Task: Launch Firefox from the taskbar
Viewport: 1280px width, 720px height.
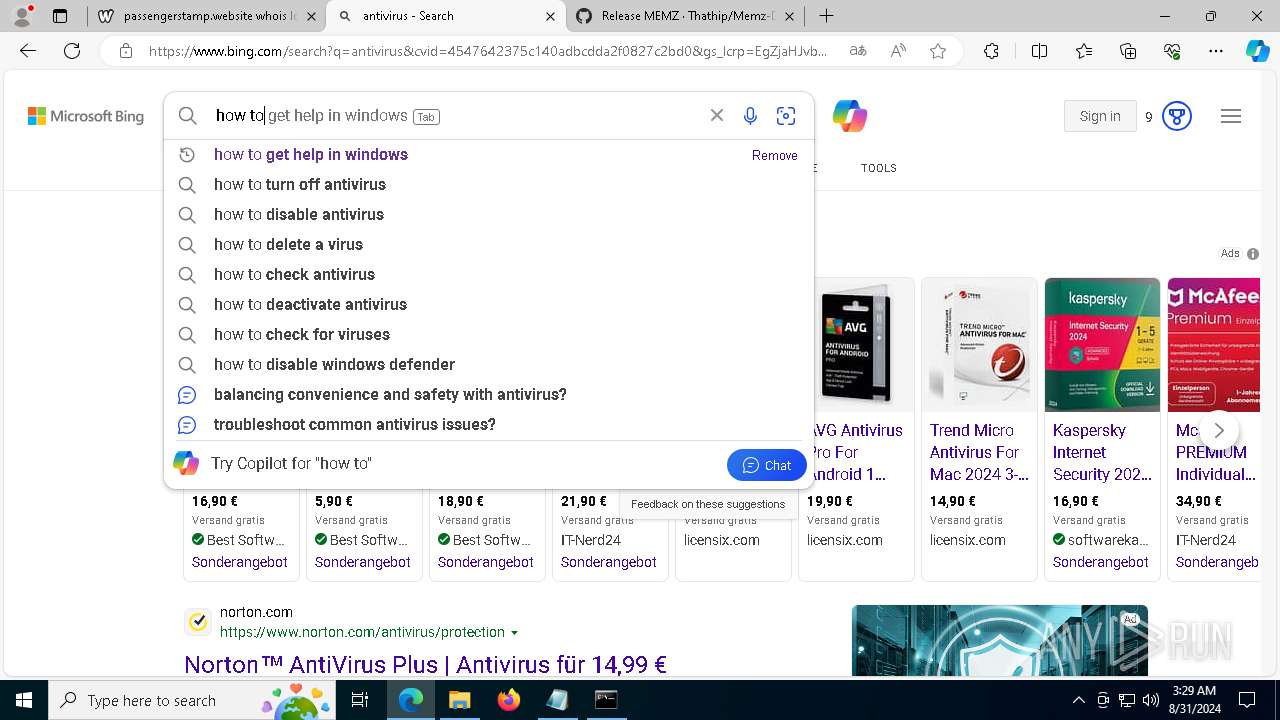Action: click(x=509, y=700)
